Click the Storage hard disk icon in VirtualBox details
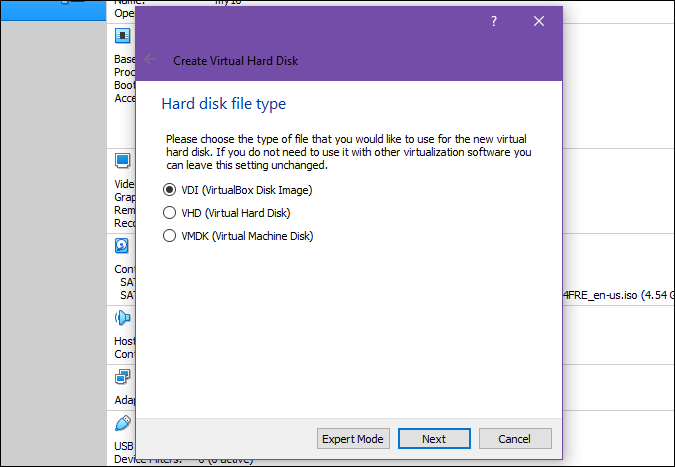Viewport: 675px width, 467px height. 122,246
